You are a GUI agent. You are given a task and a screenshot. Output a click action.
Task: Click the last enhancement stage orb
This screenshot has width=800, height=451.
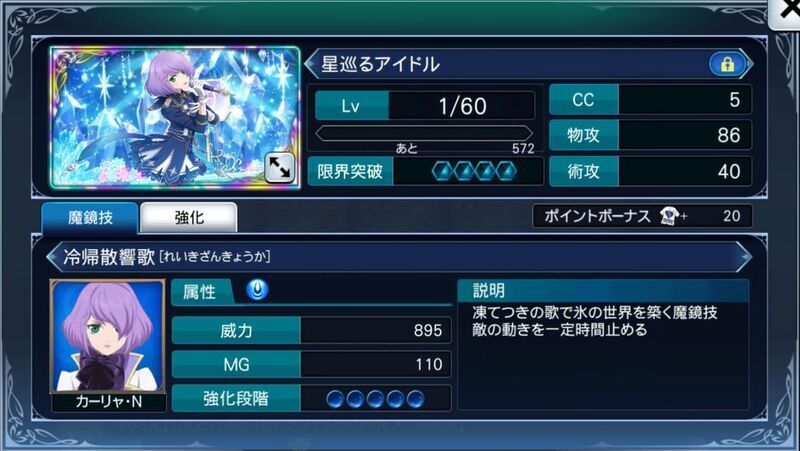pos(415,398)
